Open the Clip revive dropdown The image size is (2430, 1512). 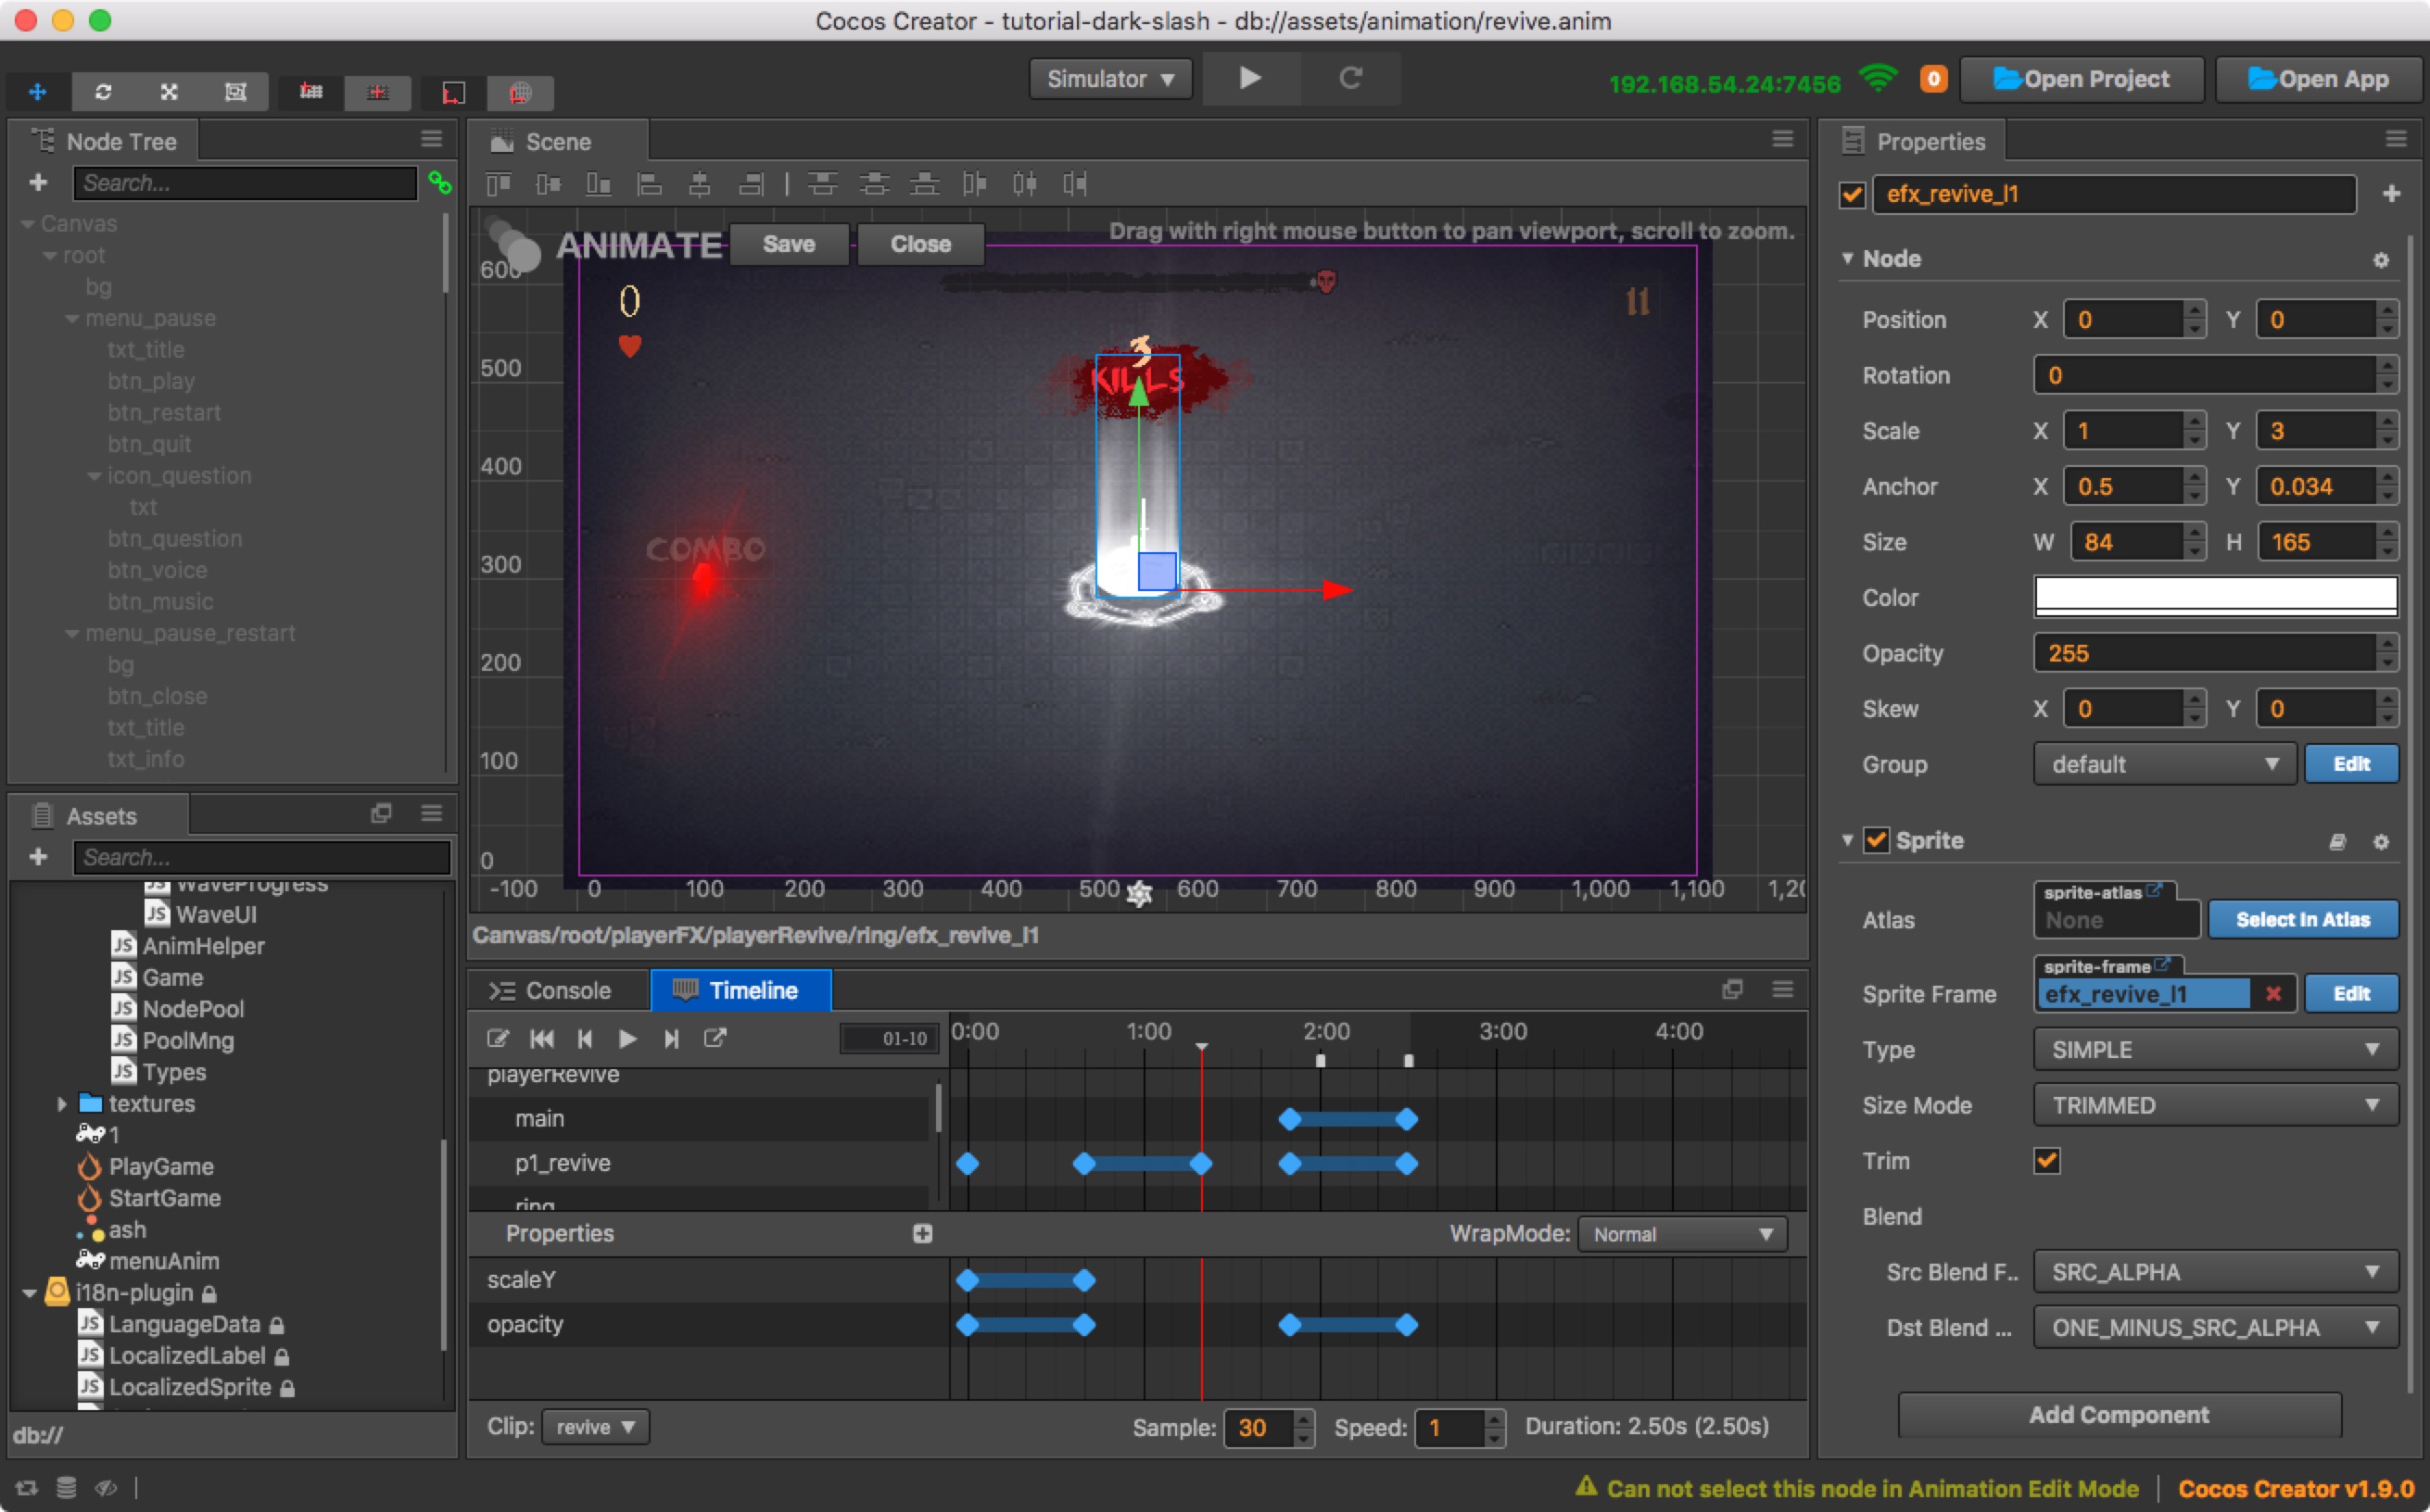(x=596, y=1427)
